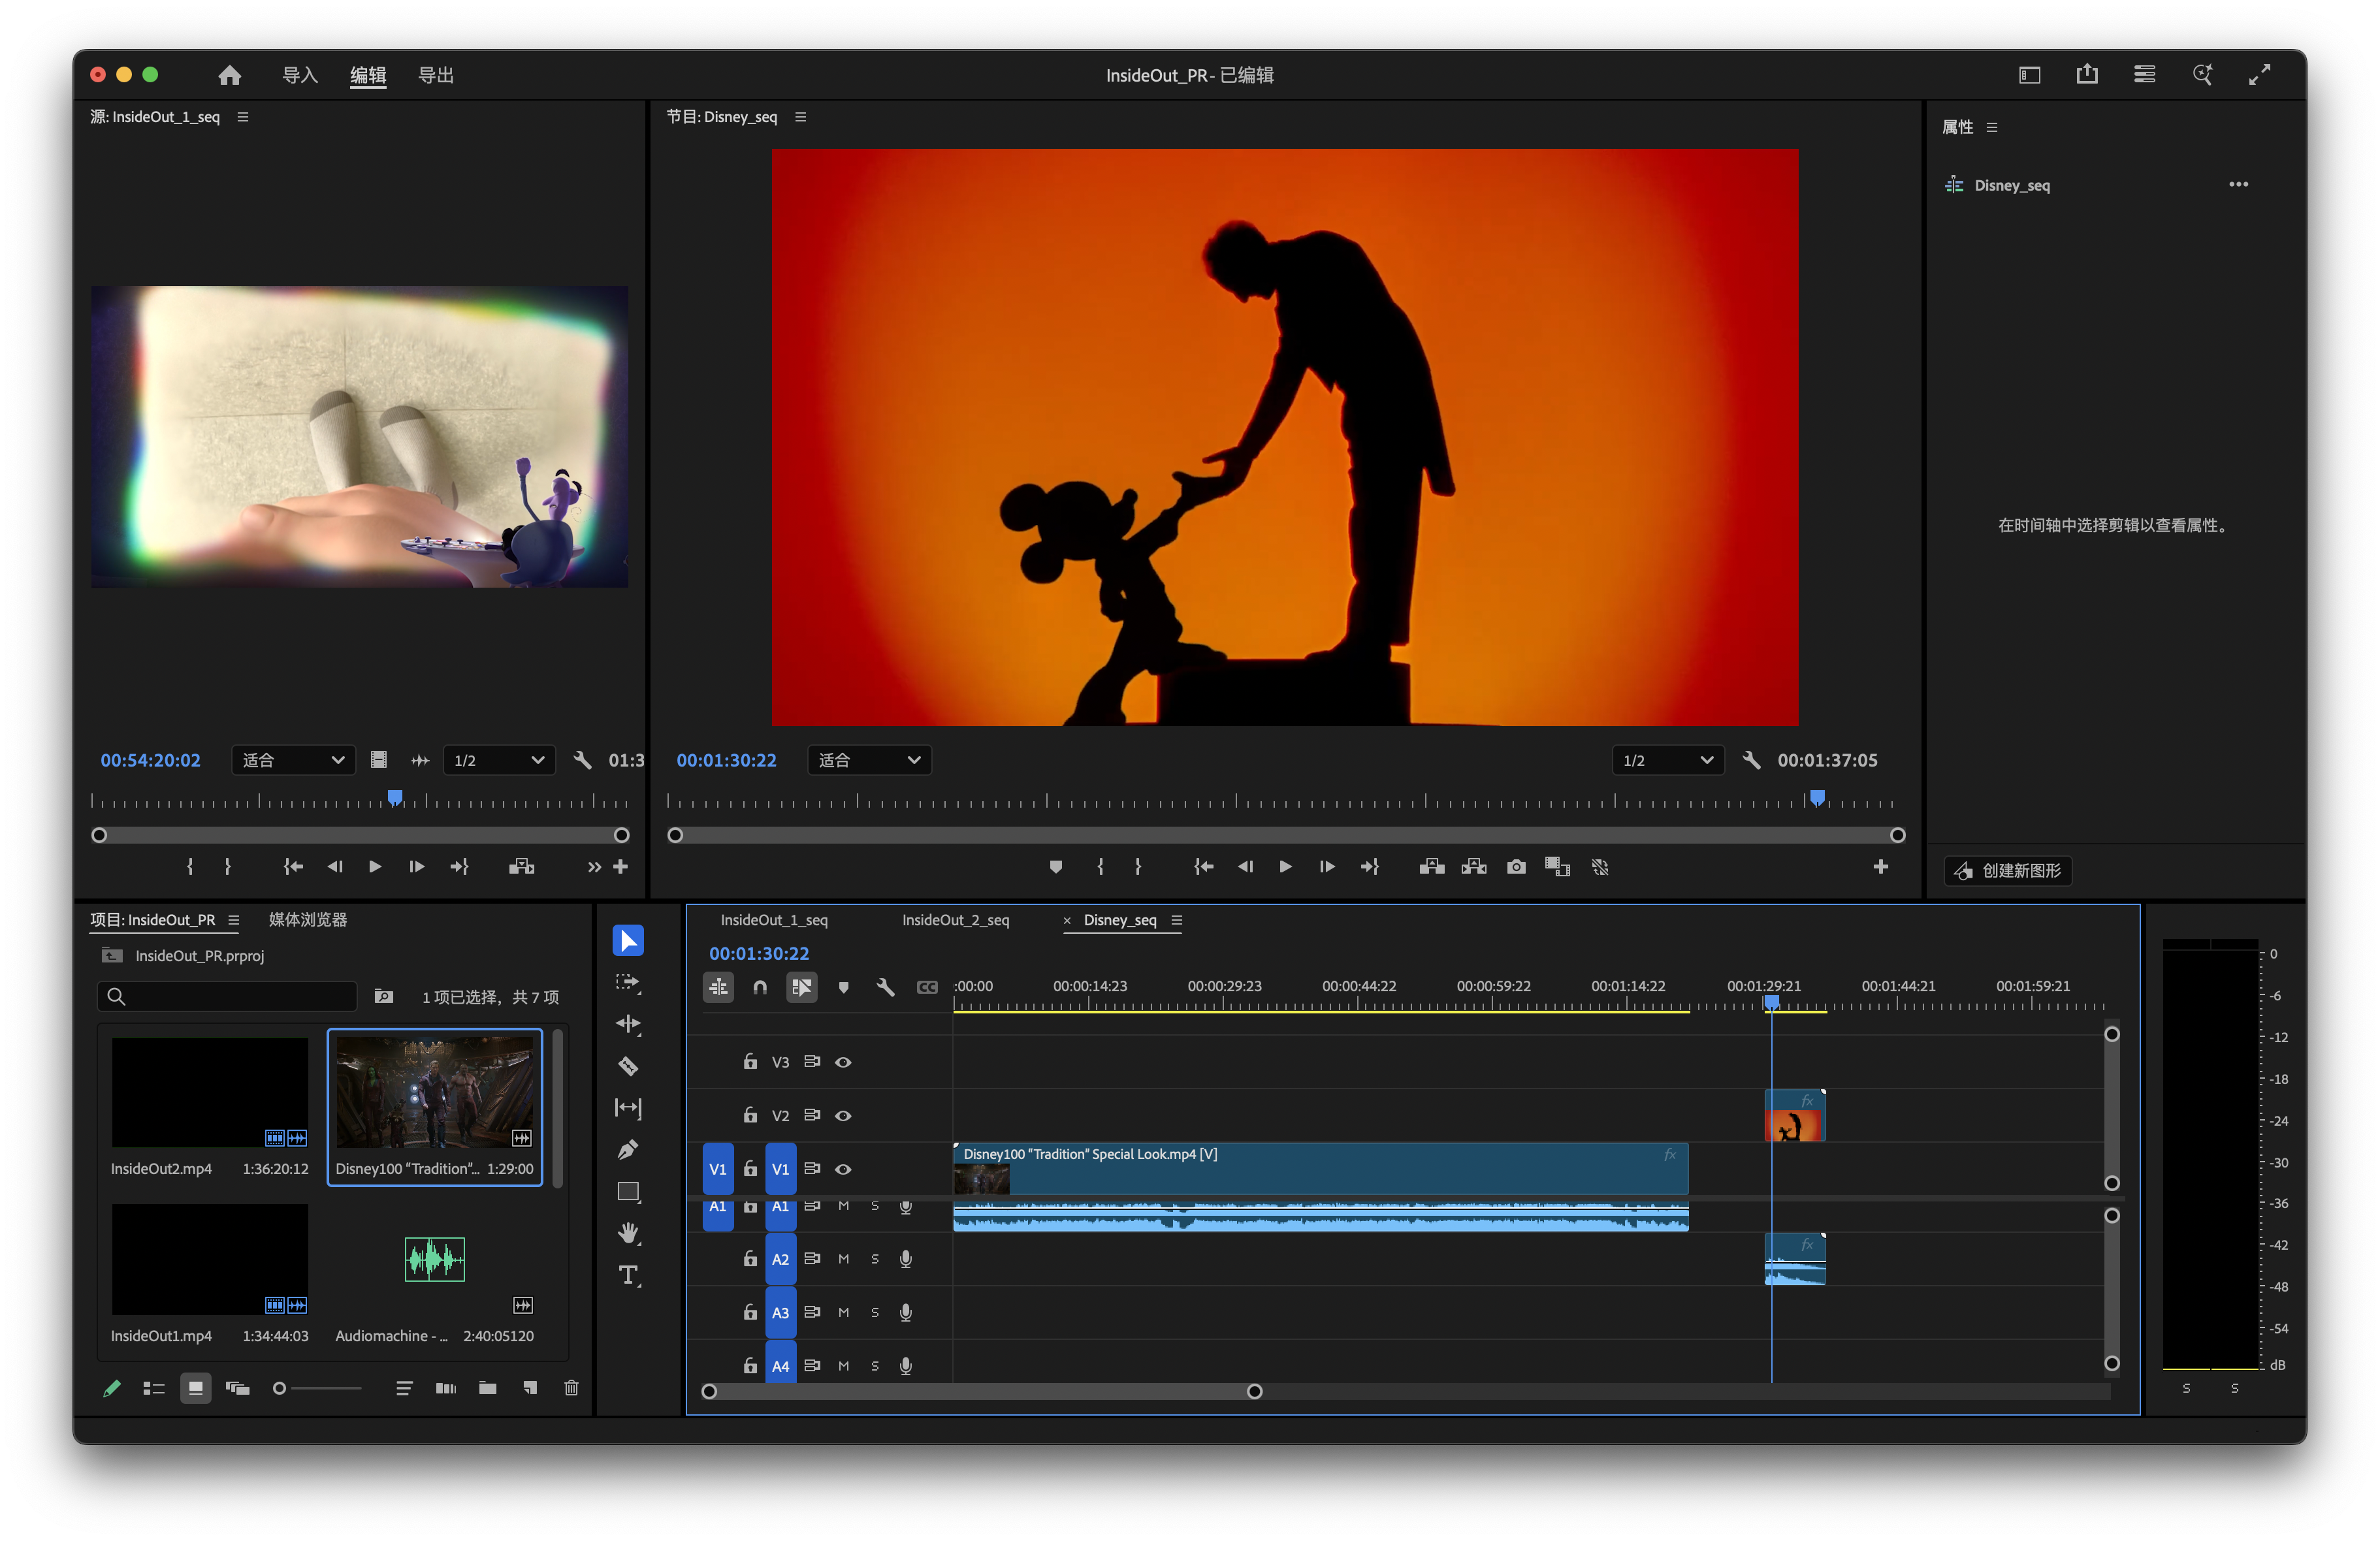
Task: Open Source monitor overflow chevrons
Action: tap(594, 867)
